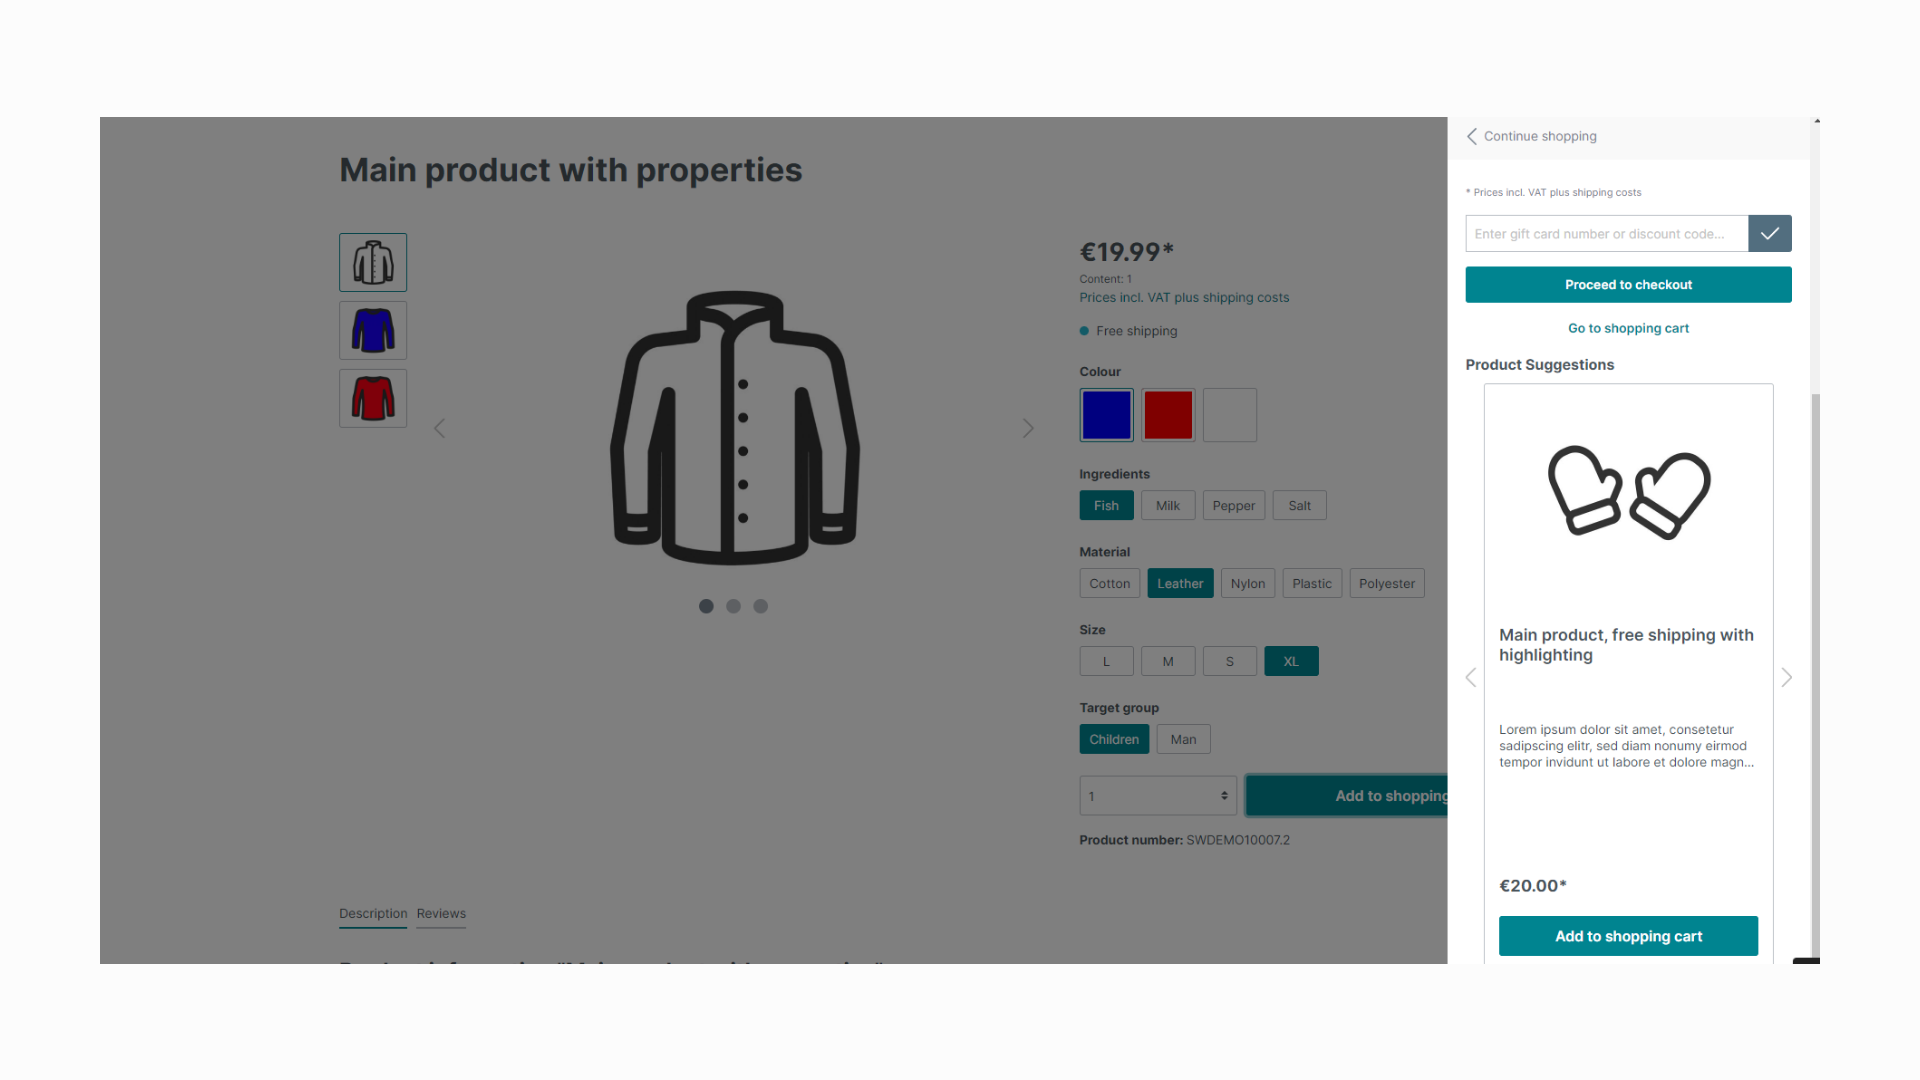
Task: Click the left chevron on product suggestions
Action: click(x=1472, y=678)
